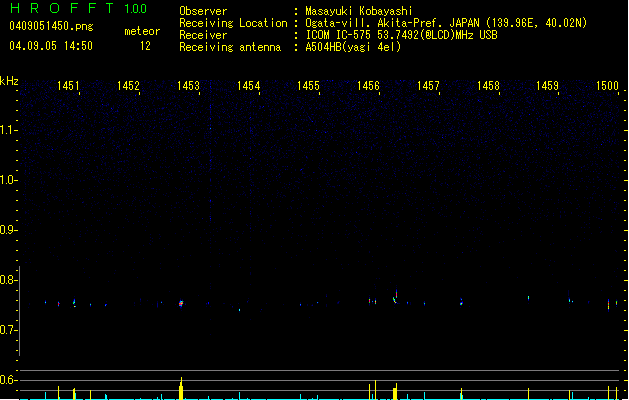
Task: Select the A504HB(yagi 4el) antenna text
Action: point(353,47)
